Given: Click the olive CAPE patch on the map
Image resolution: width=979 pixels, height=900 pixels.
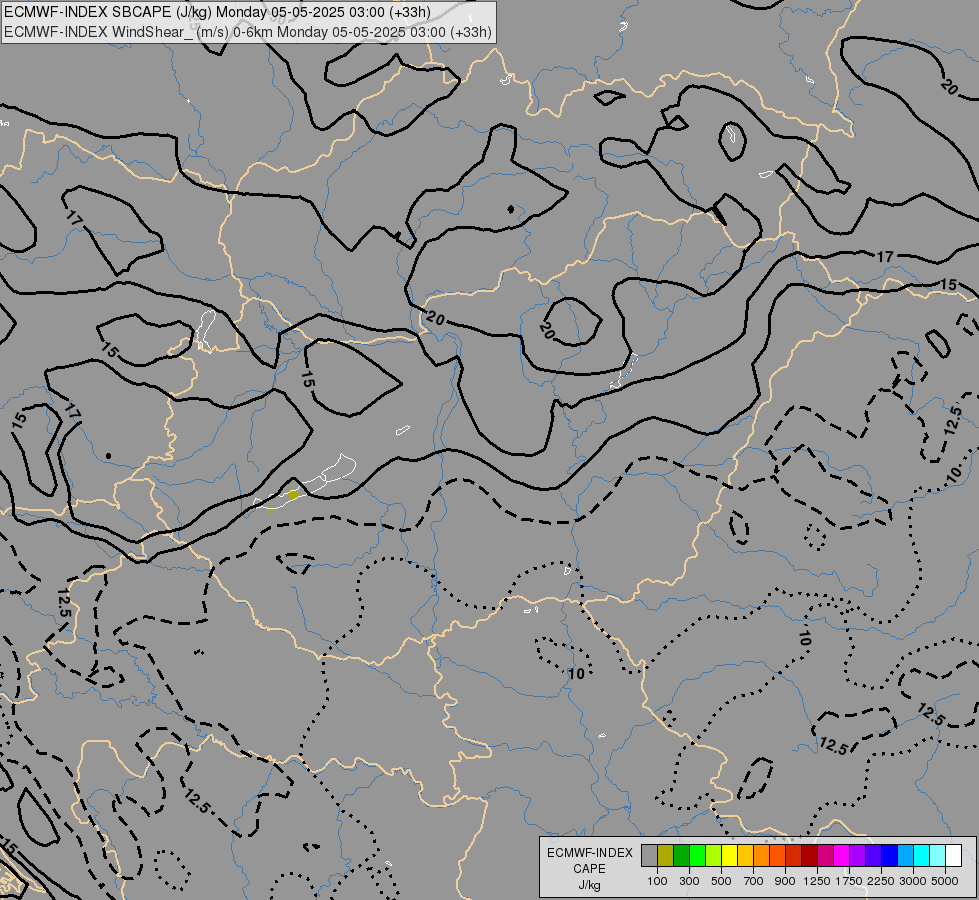Looking at the screenshot, I should click(x=293, y=495).
